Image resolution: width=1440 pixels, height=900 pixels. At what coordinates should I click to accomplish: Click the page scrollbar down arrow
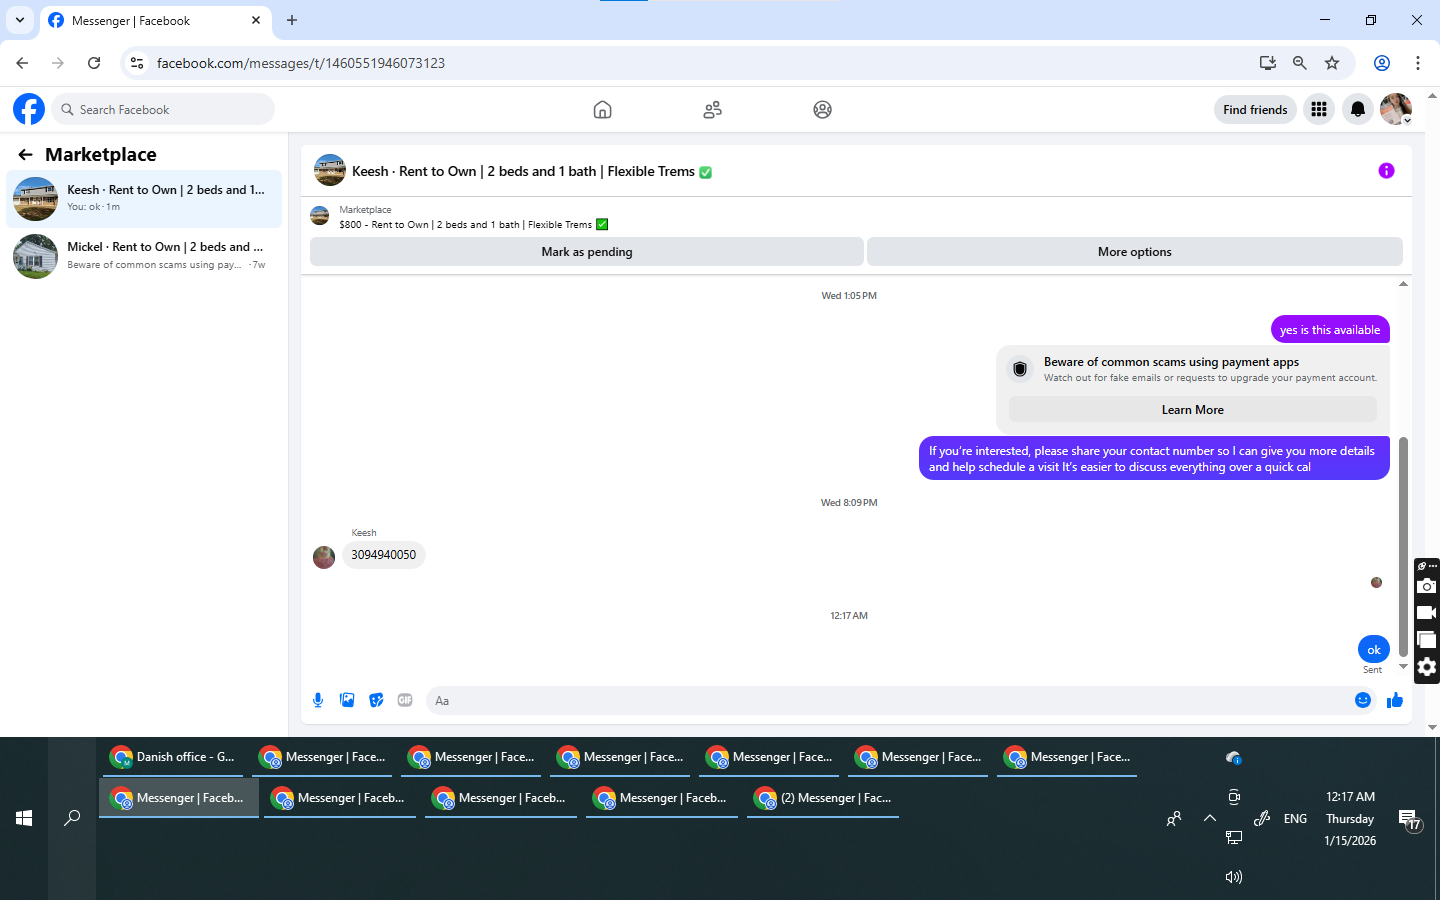[1432, 728]
